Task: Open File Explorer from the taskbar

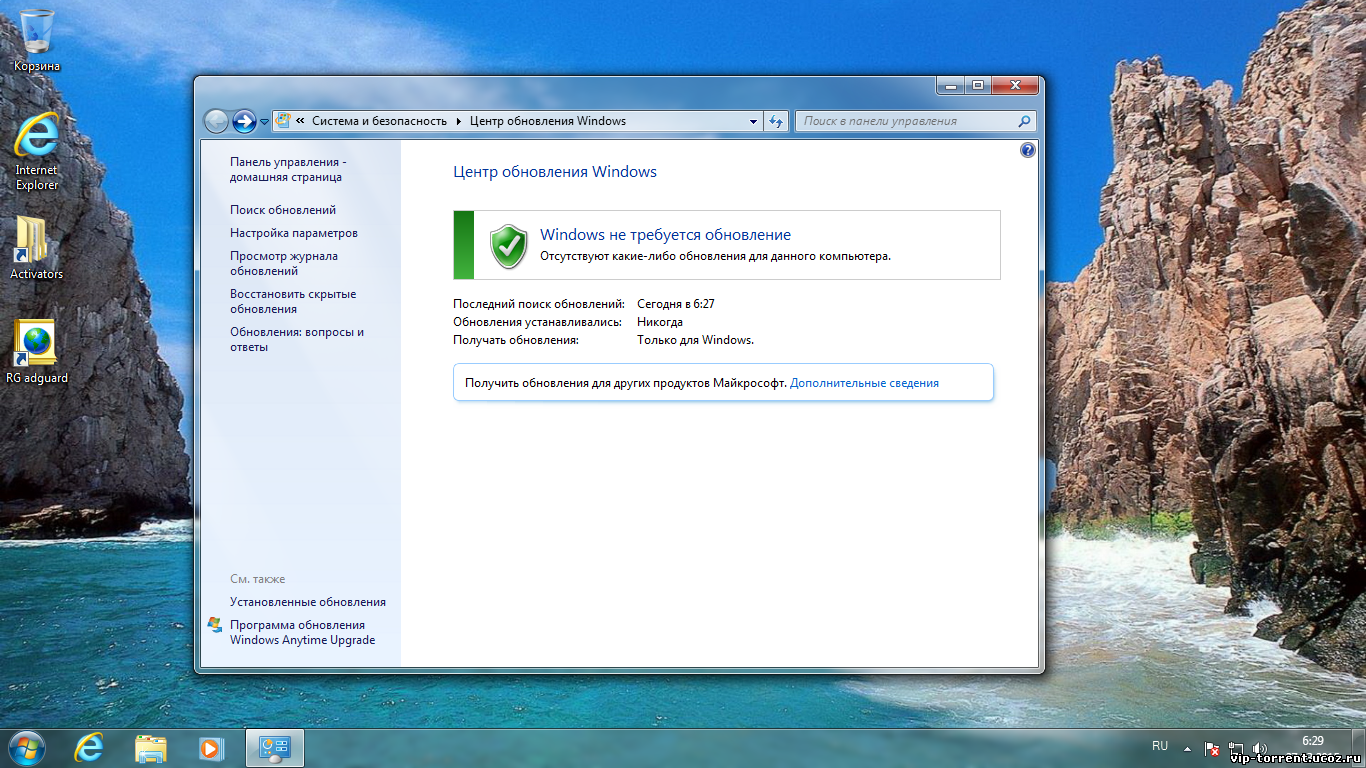Action: click(x=151, y=747)
